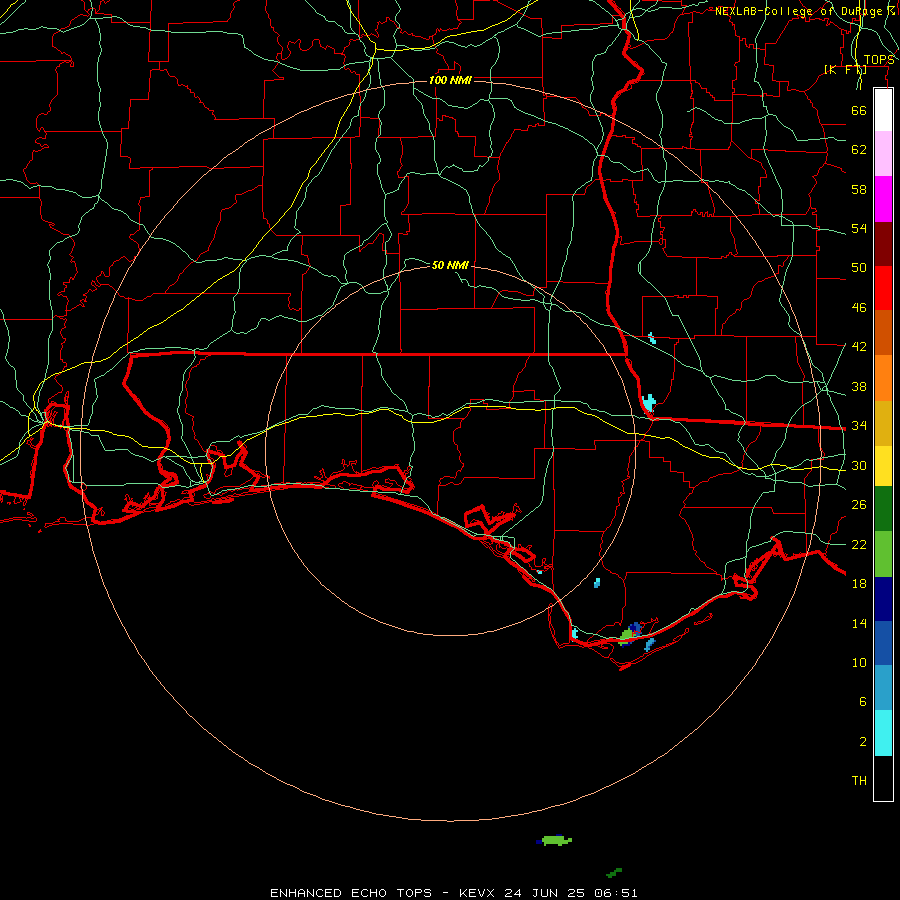Click the 38 scale label
The height and width of the screenshot is (900, 900).
coord(859,386)
